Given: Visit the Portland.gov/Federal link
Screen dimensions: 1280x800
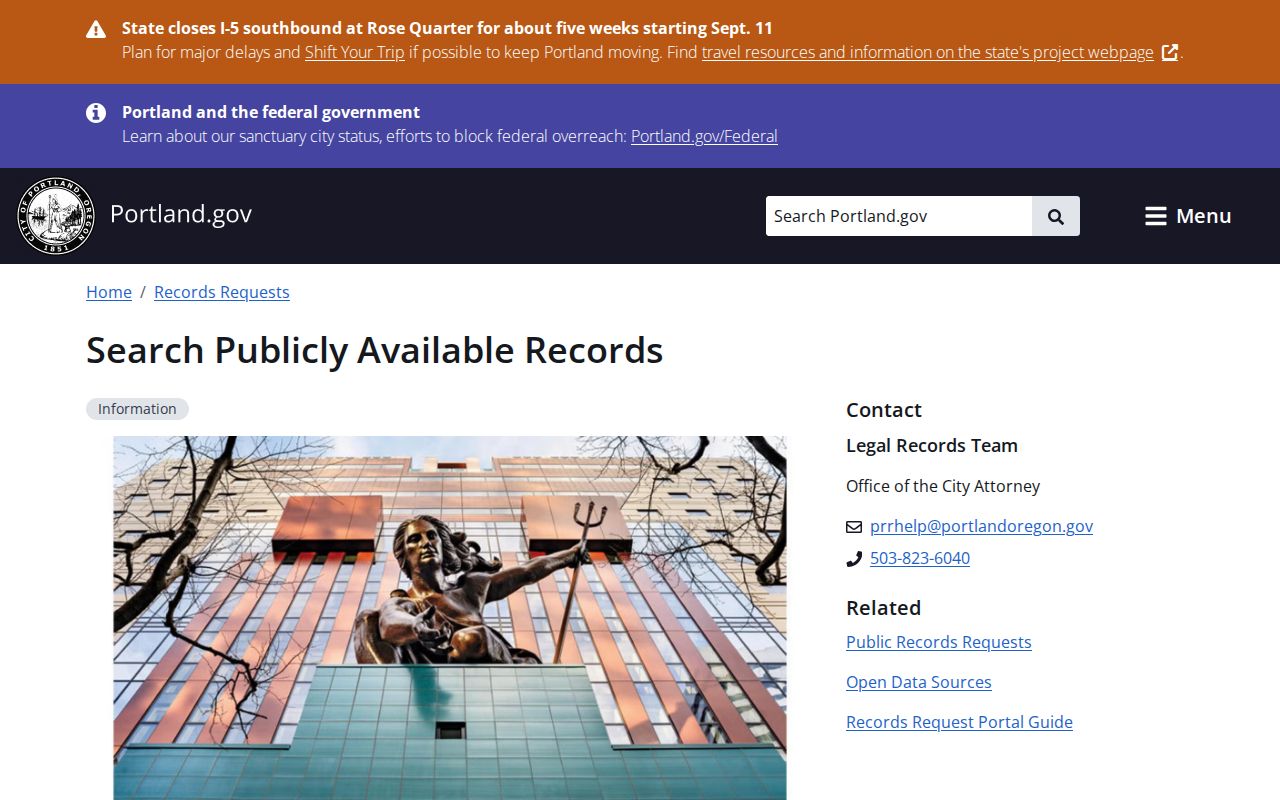Looking at the screenshot, I should point(704,136).
